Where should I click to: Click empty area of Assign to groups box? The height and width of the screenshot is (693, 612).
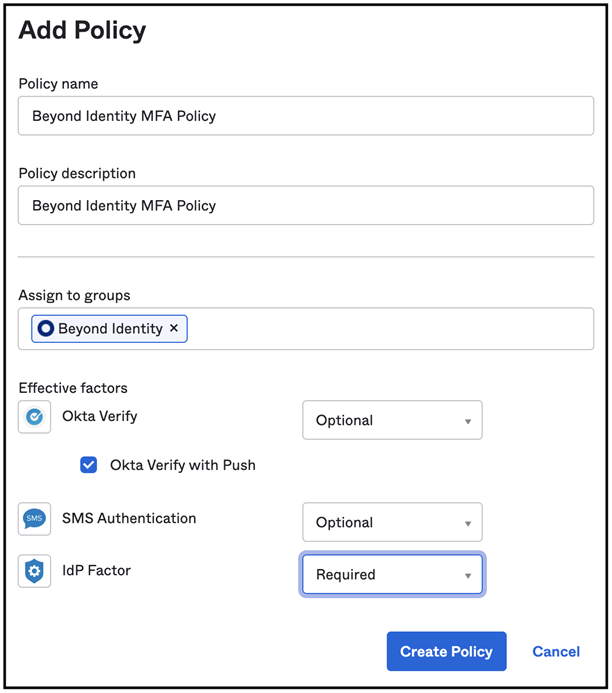point(390,329)
